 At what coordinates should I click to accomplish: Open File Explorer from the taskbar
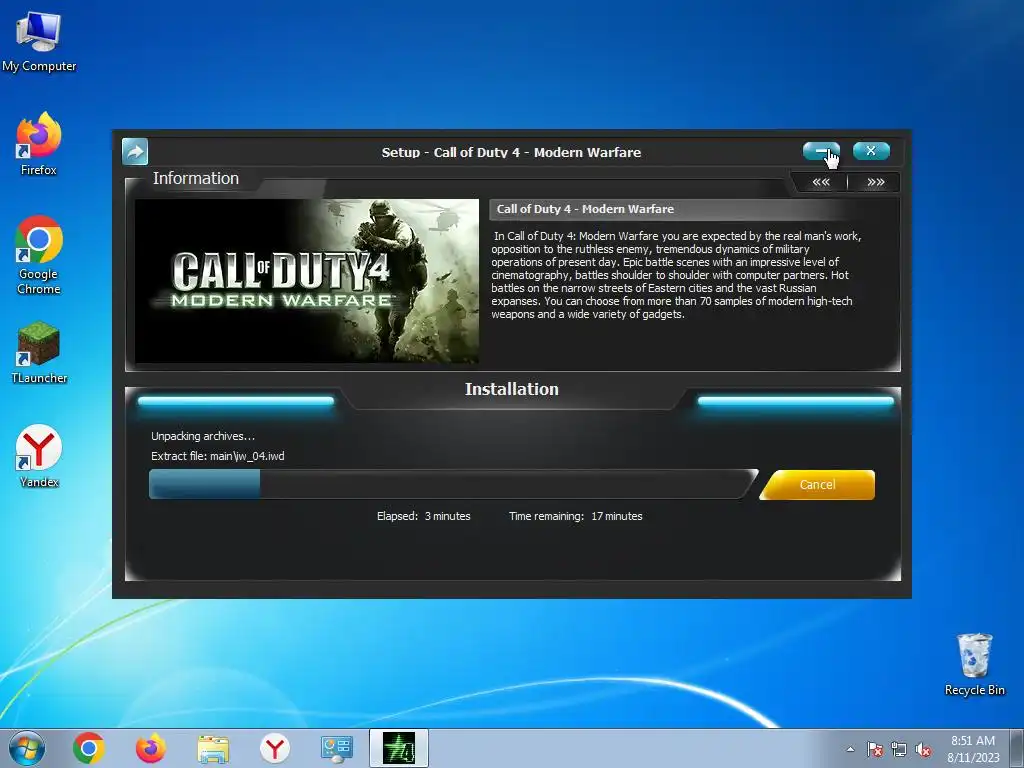point(213,748)
